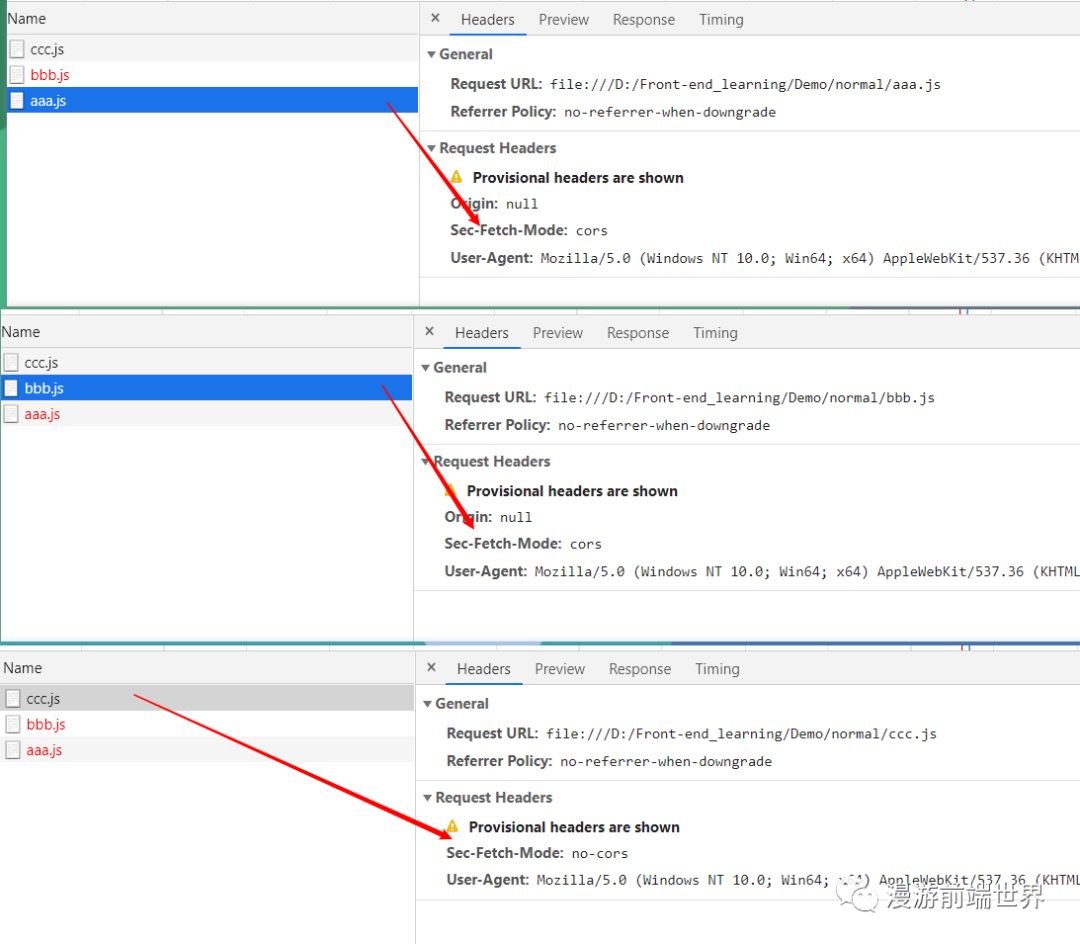This screenshot has height=944, width=1080.
Task: Click the User-Agent value in the bbb.js details
Action: [x=807, y=571]
